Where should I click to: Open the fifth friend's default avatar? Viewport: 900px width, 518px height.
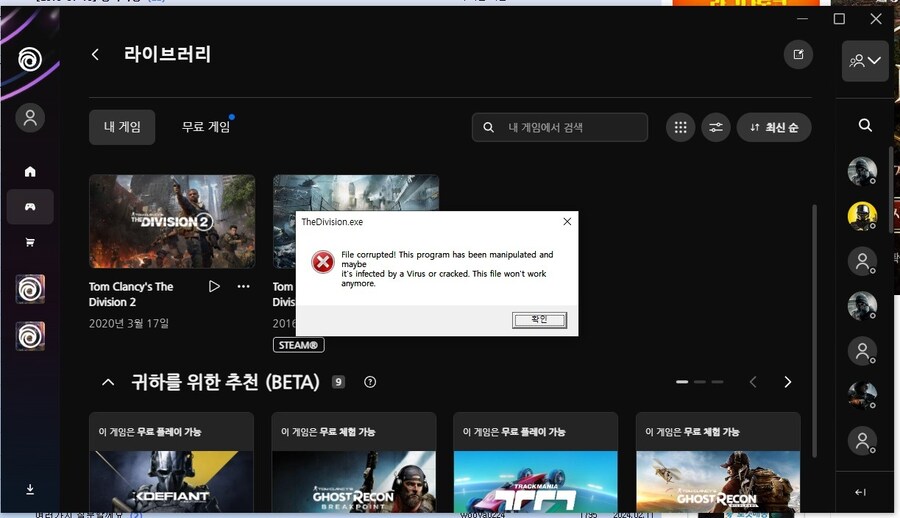click(x=862, y=351)
